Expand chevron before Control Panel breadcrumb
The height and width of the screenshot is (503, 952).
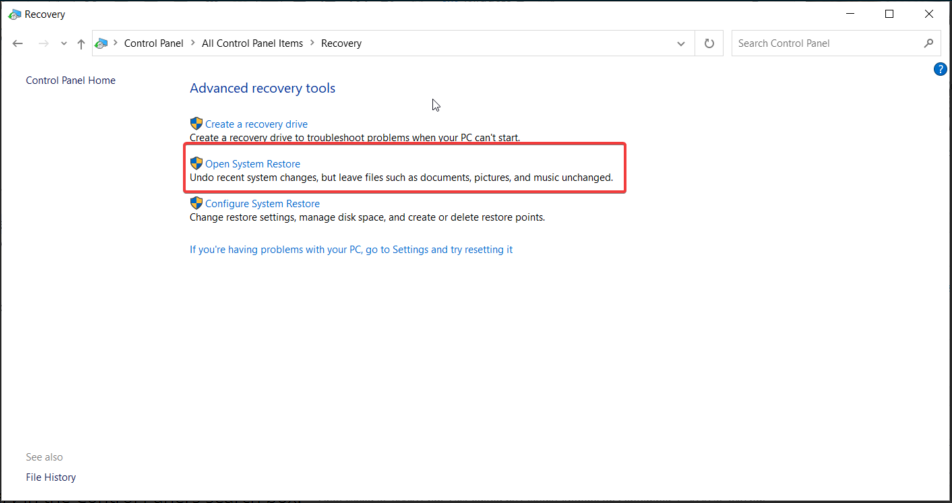(x=115, y=43)
